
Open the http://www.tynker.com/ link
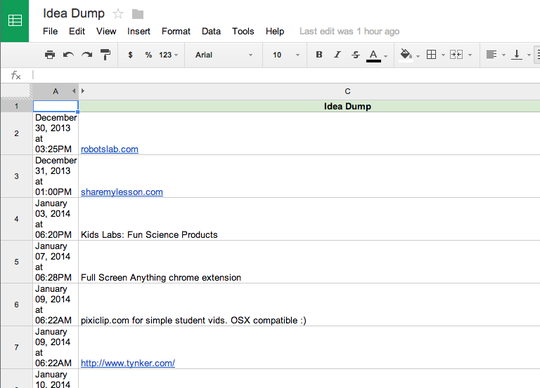click(128, 363)
